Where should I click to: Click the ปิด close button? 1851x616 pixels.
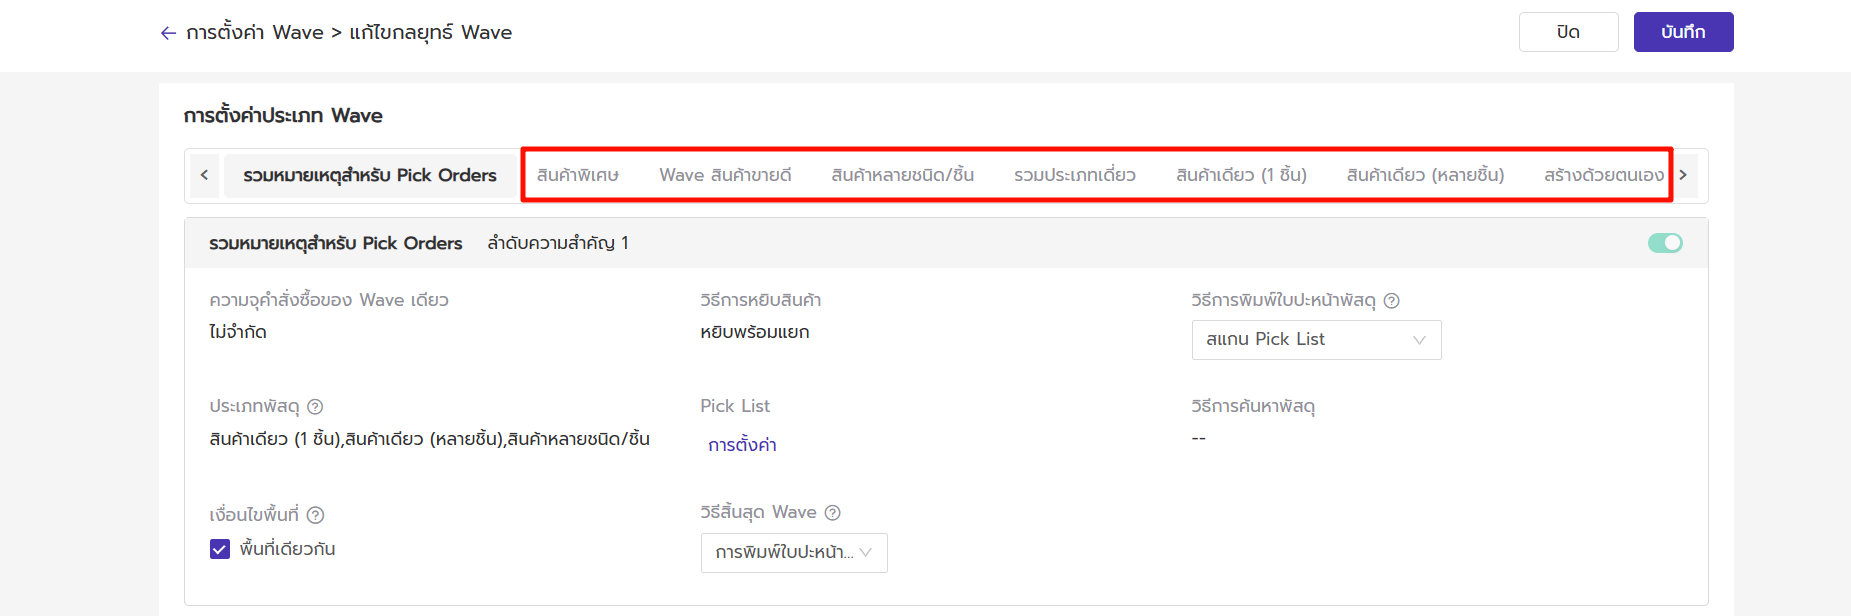click(1567, 32)
